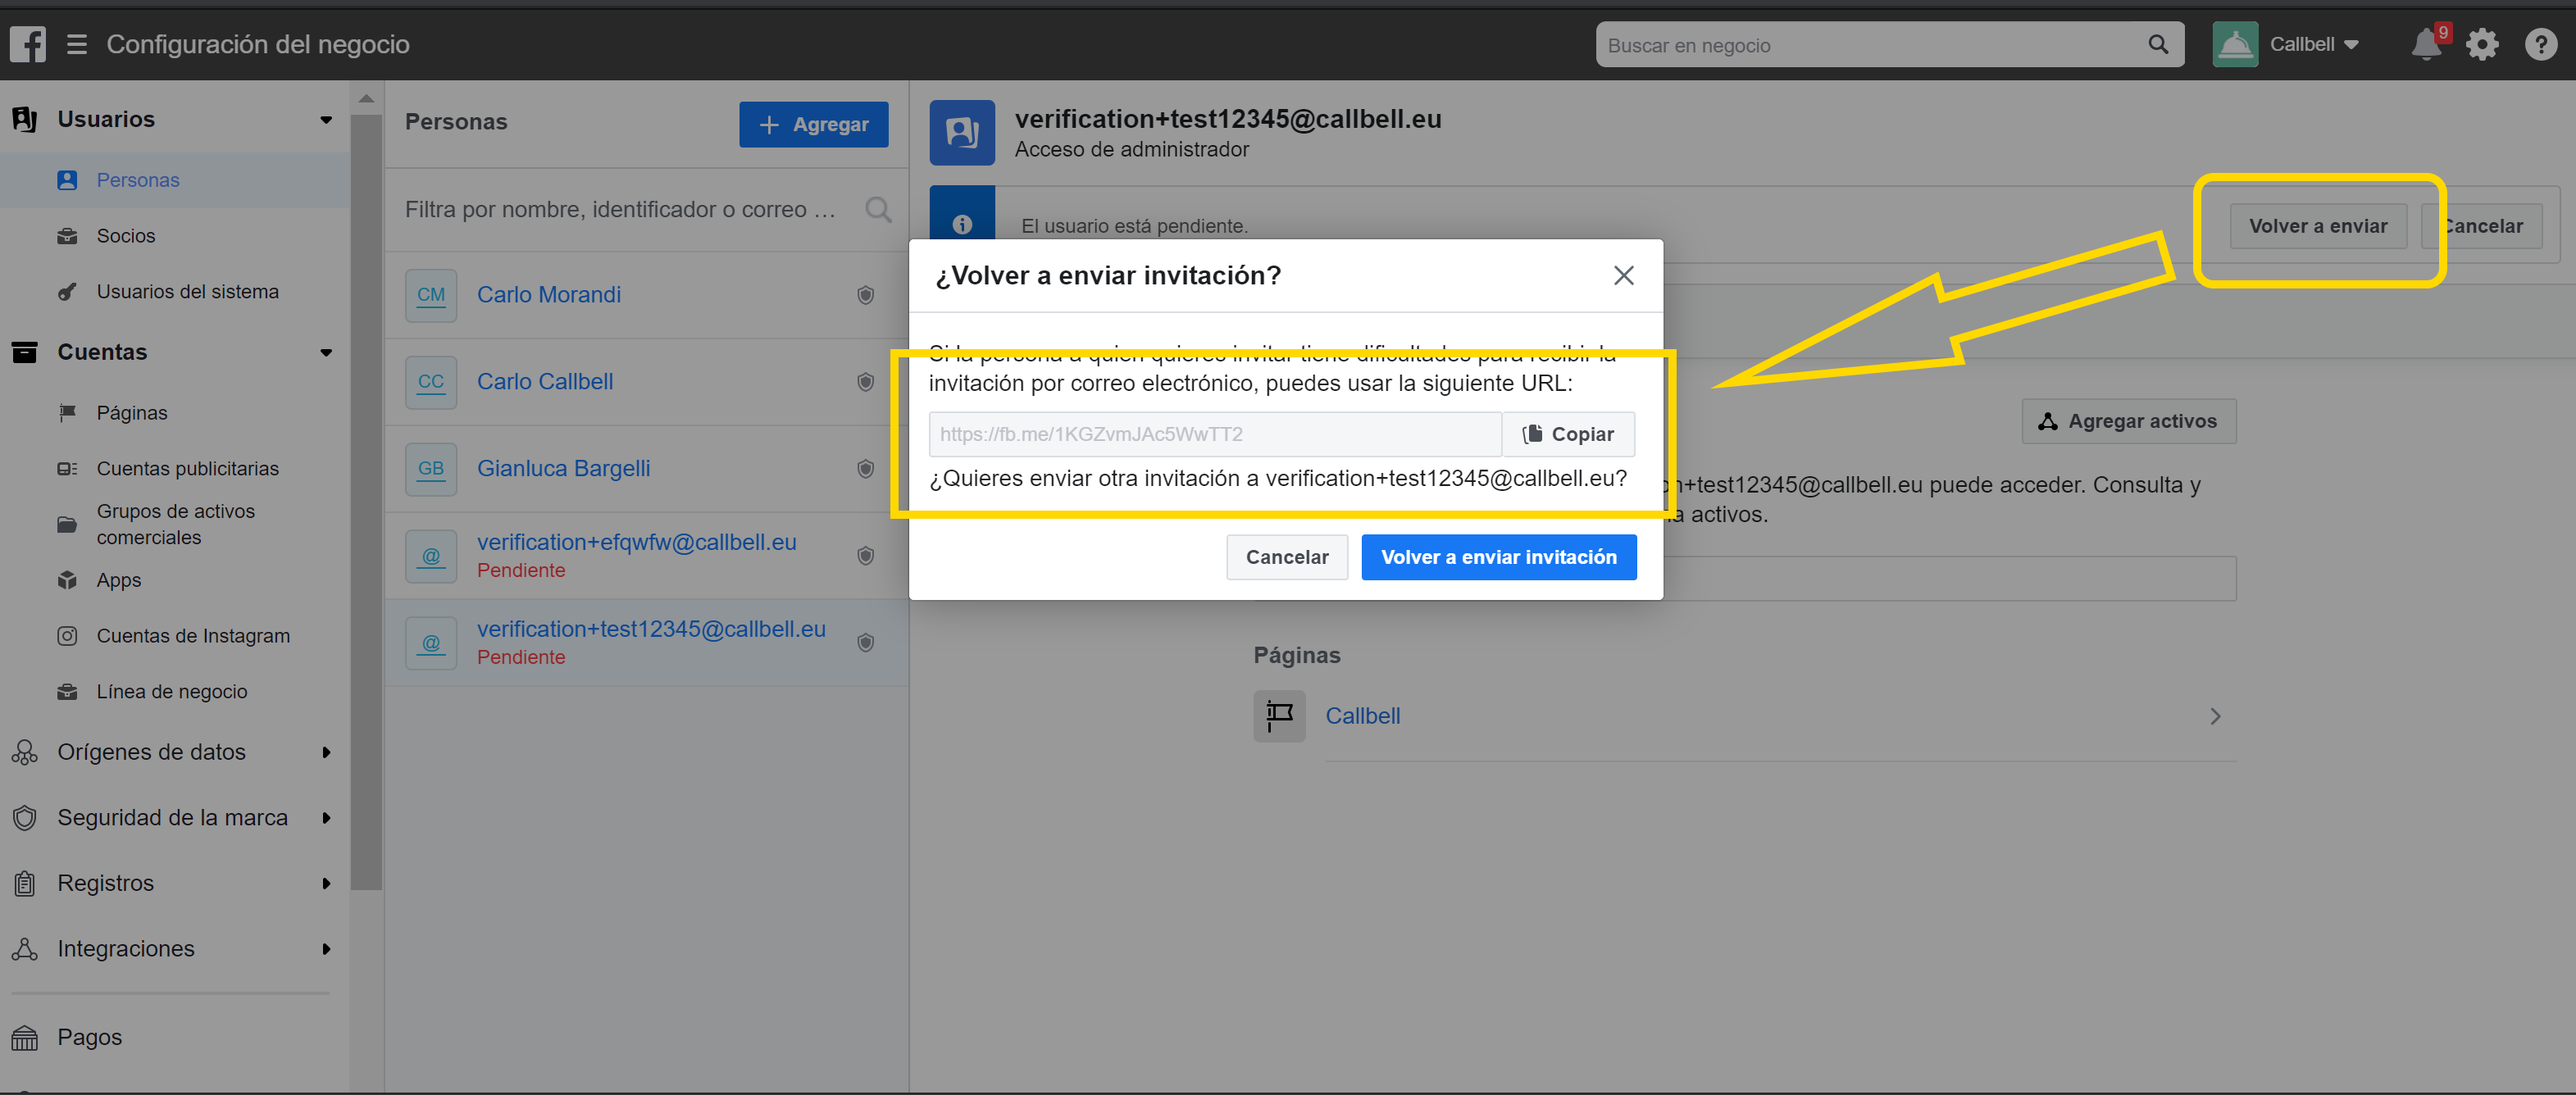Image resolution: width=2576 pixels, height=1095 pixels.
Task: Click the people filter search icon
Action: (878, 210)
